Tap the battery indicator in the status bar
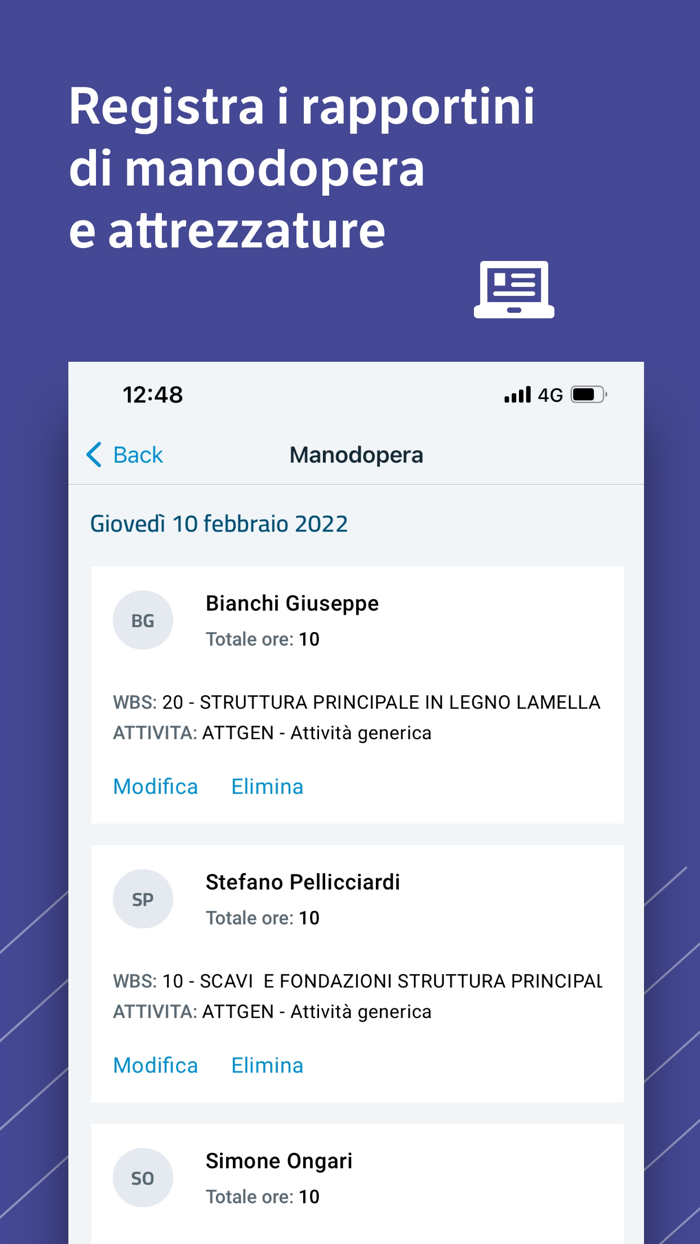The height and width of the screenshot is (1244, 700). pos(586,394)
